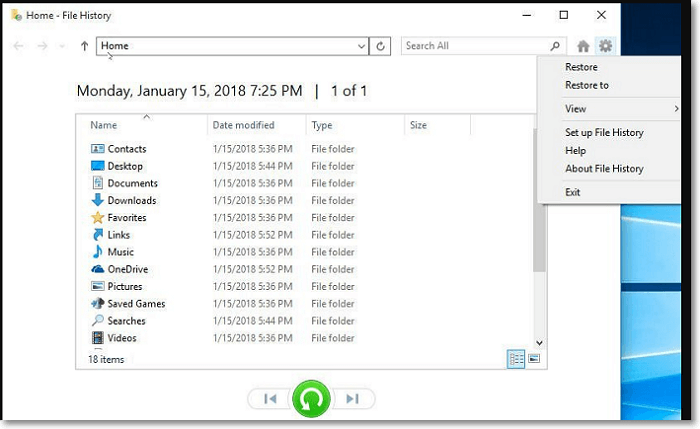Click the Home icon in toolbar
This screenshot has height=429, width=700.
click(584, 46)
